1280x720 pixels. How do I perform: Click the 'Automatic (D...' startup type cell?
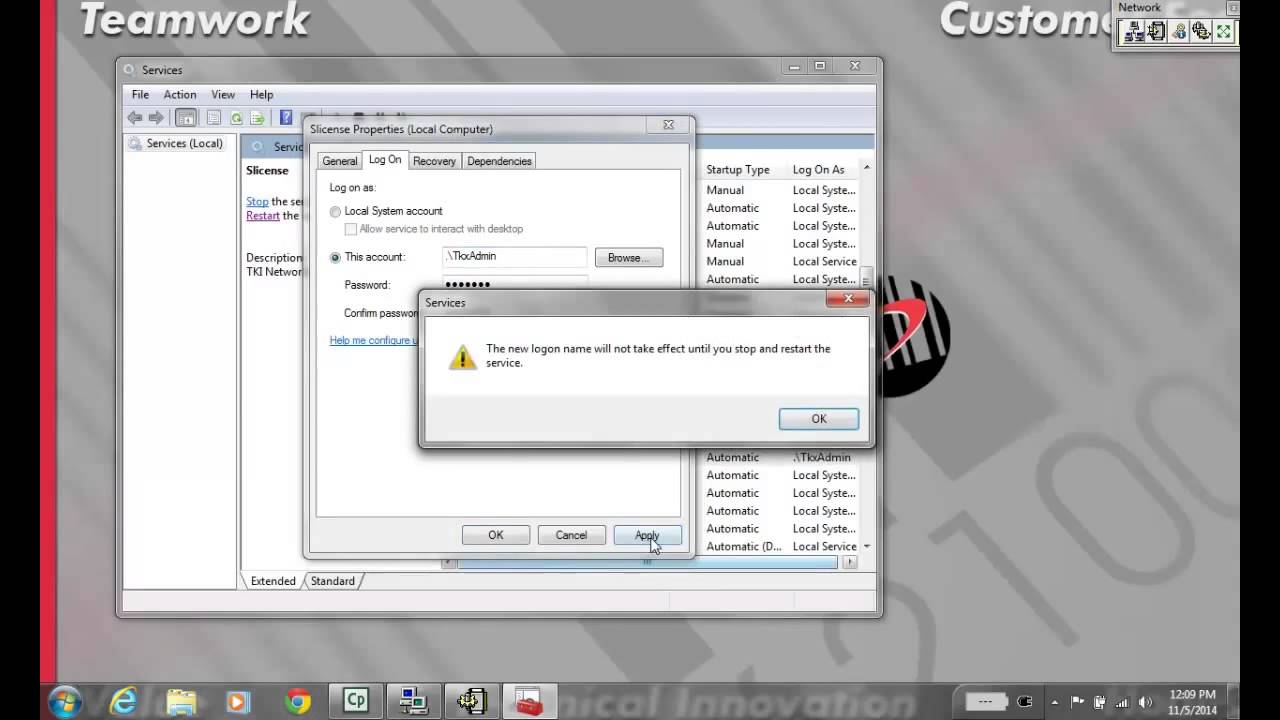click(744, 546)
